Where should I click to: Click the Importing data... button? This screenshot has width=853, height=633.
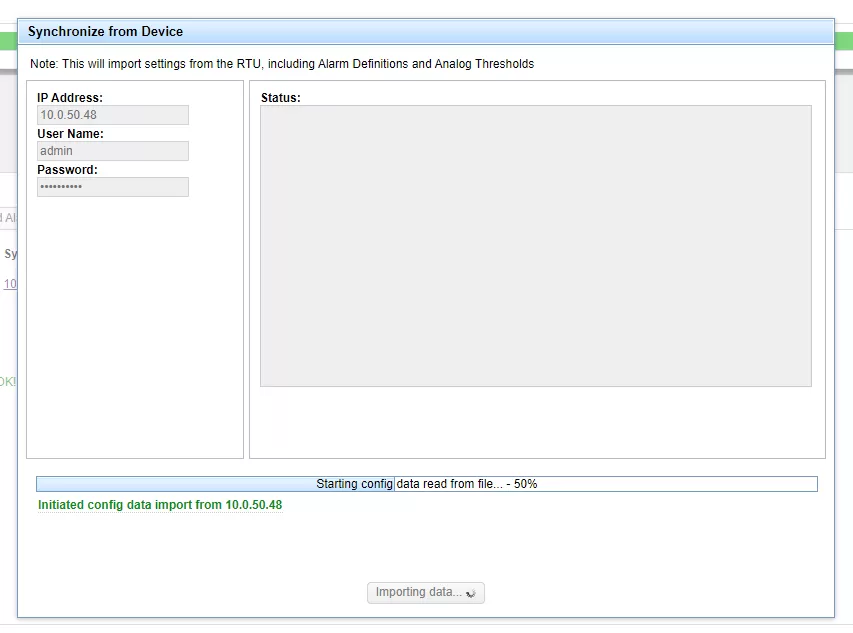425,592
